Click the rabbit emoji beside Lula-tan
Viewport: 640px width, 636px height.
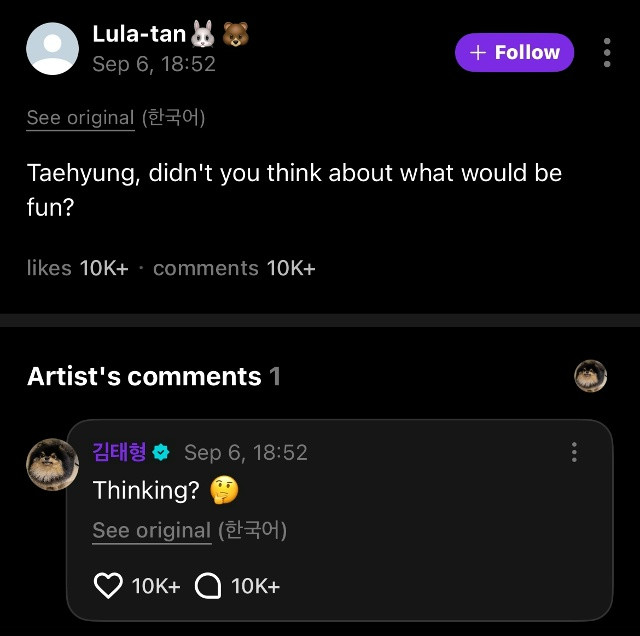coord(203,35)
